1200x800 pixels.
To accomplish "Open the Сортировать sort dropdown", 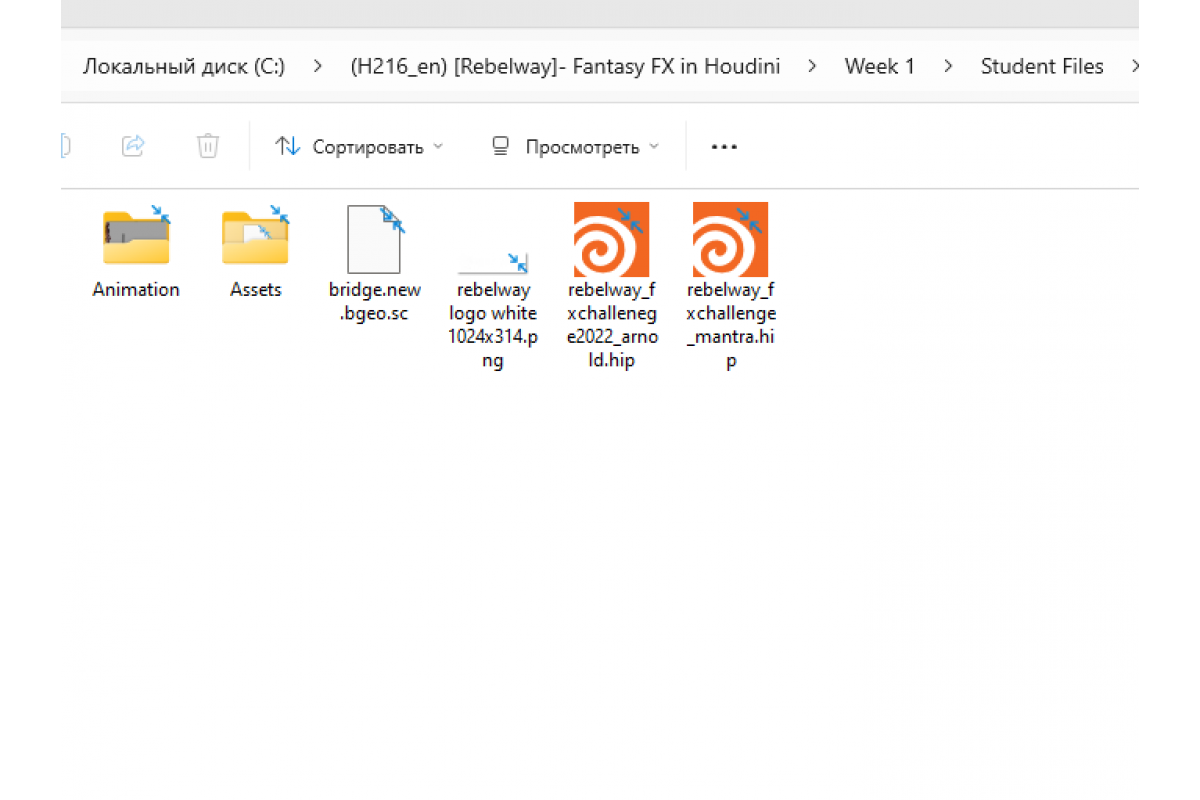I will pyautogui.click(x=359, y=147).
